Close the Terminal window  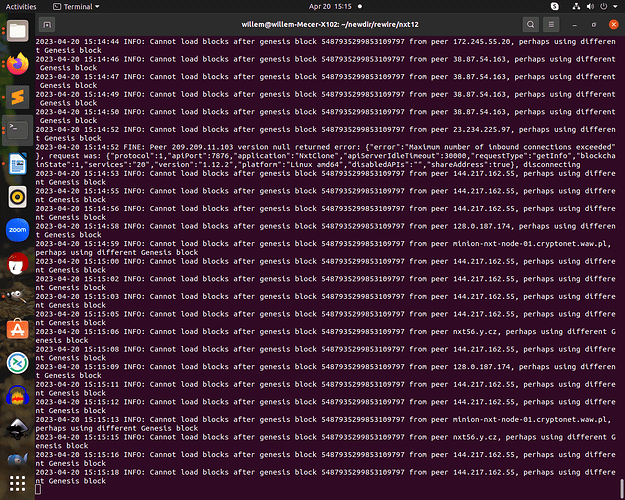(613, 25)
